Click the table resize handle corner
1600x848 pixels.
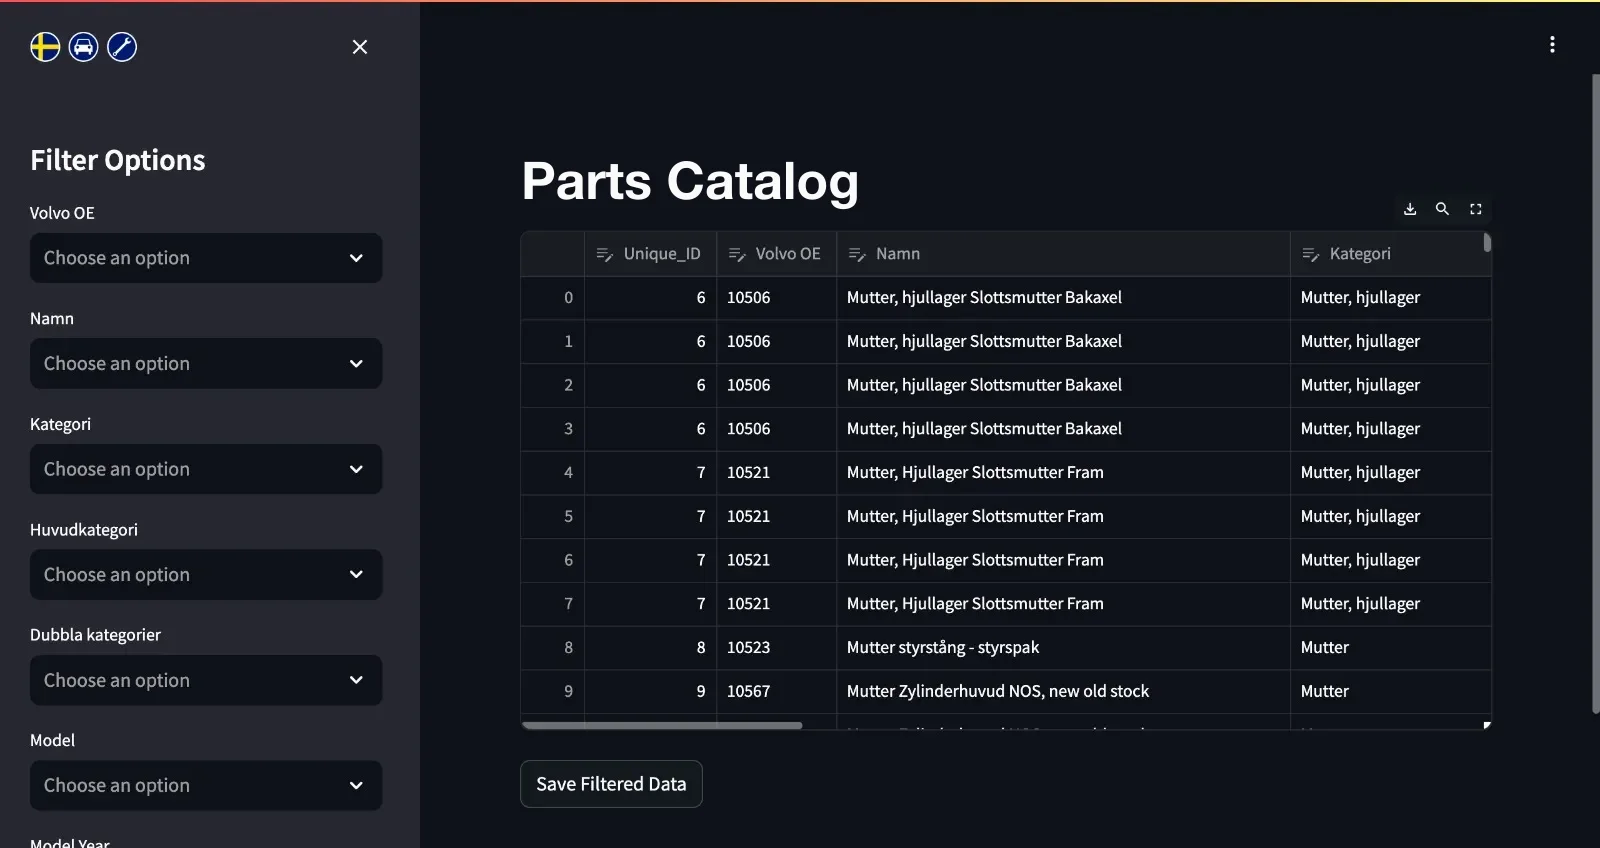[x=1487, y=725]
